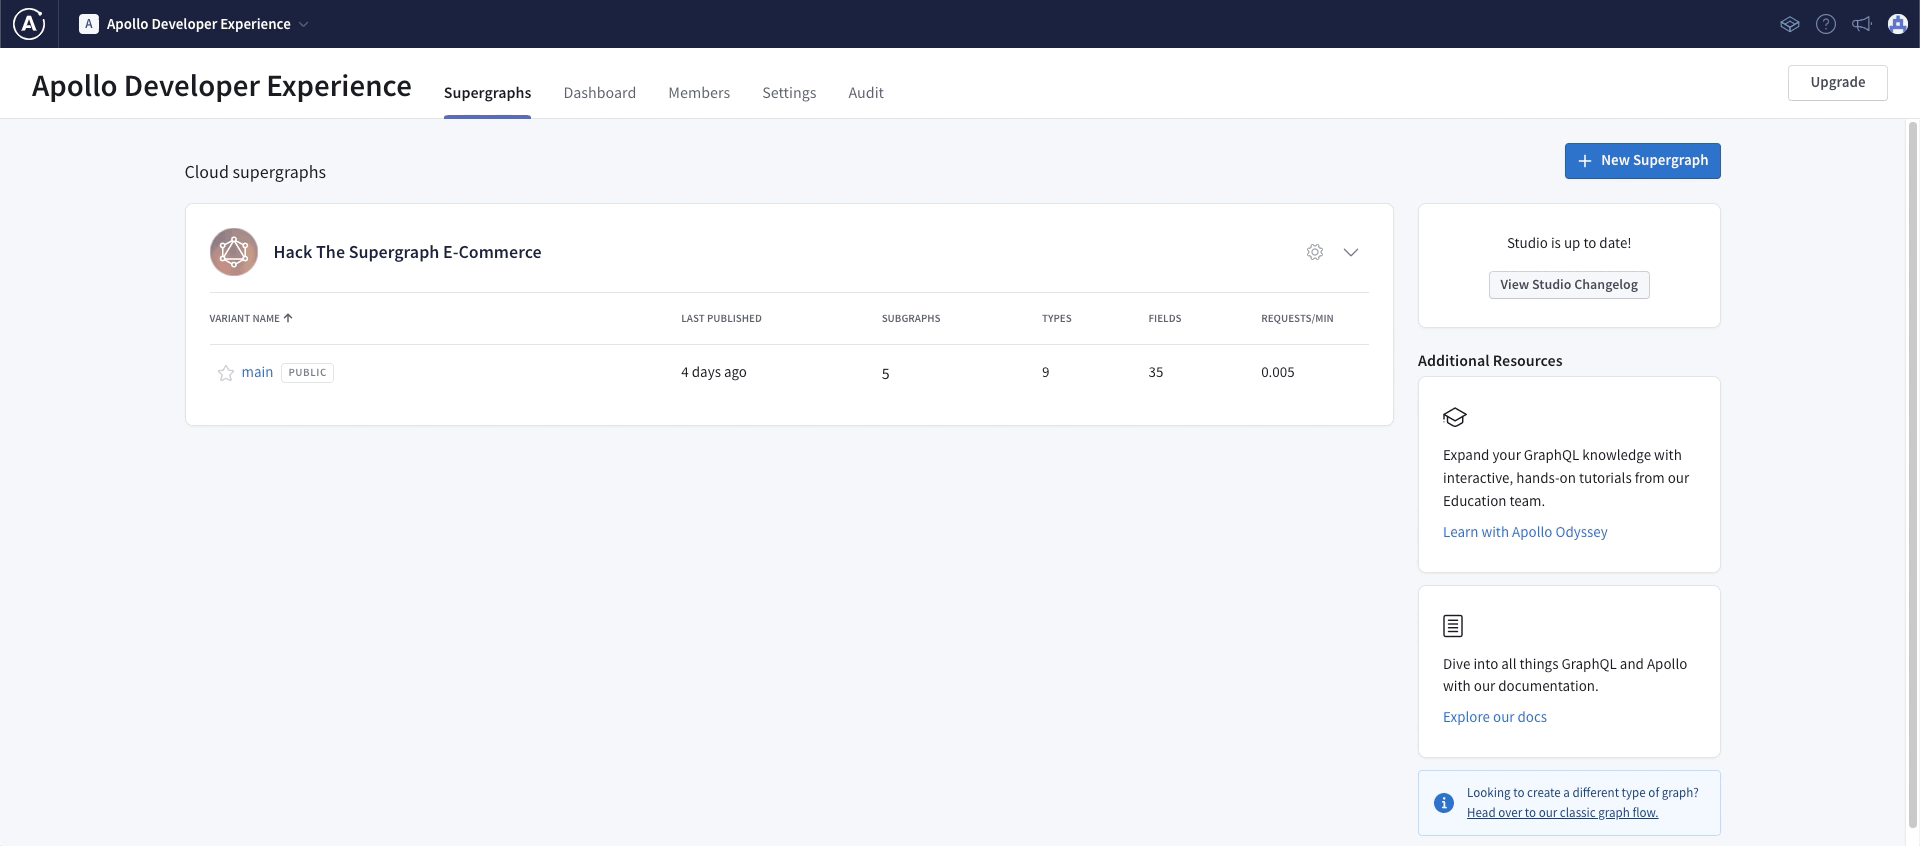Click the Hack The Supergraph graph avatar
1920x846 pixels.
tap(234, 252)
